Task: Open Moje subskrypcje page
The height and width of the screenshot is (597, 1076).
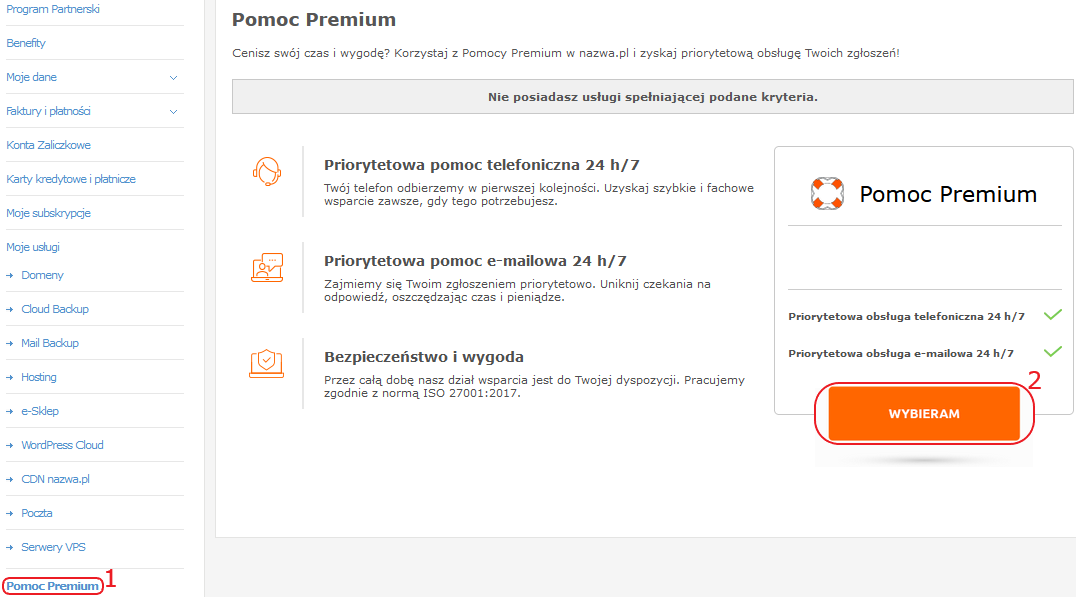Action: [x=49, y=213]
